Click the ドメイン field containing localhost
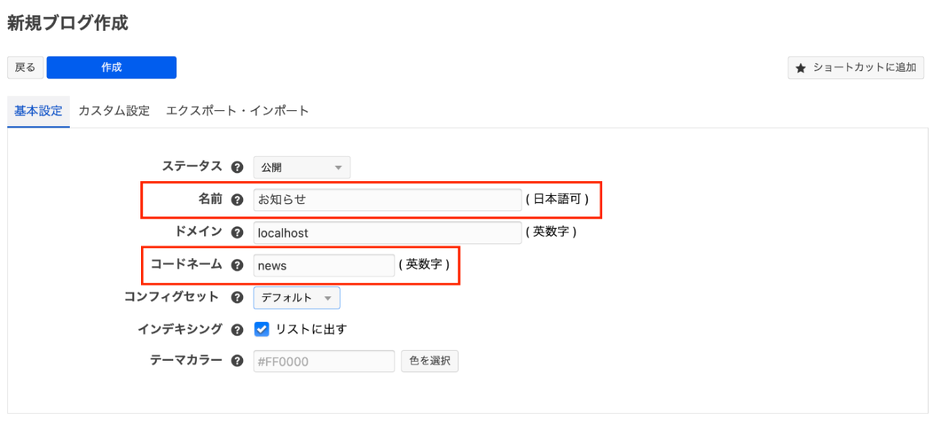Viewport: 940px width, 424px height. tap(387, 232)
